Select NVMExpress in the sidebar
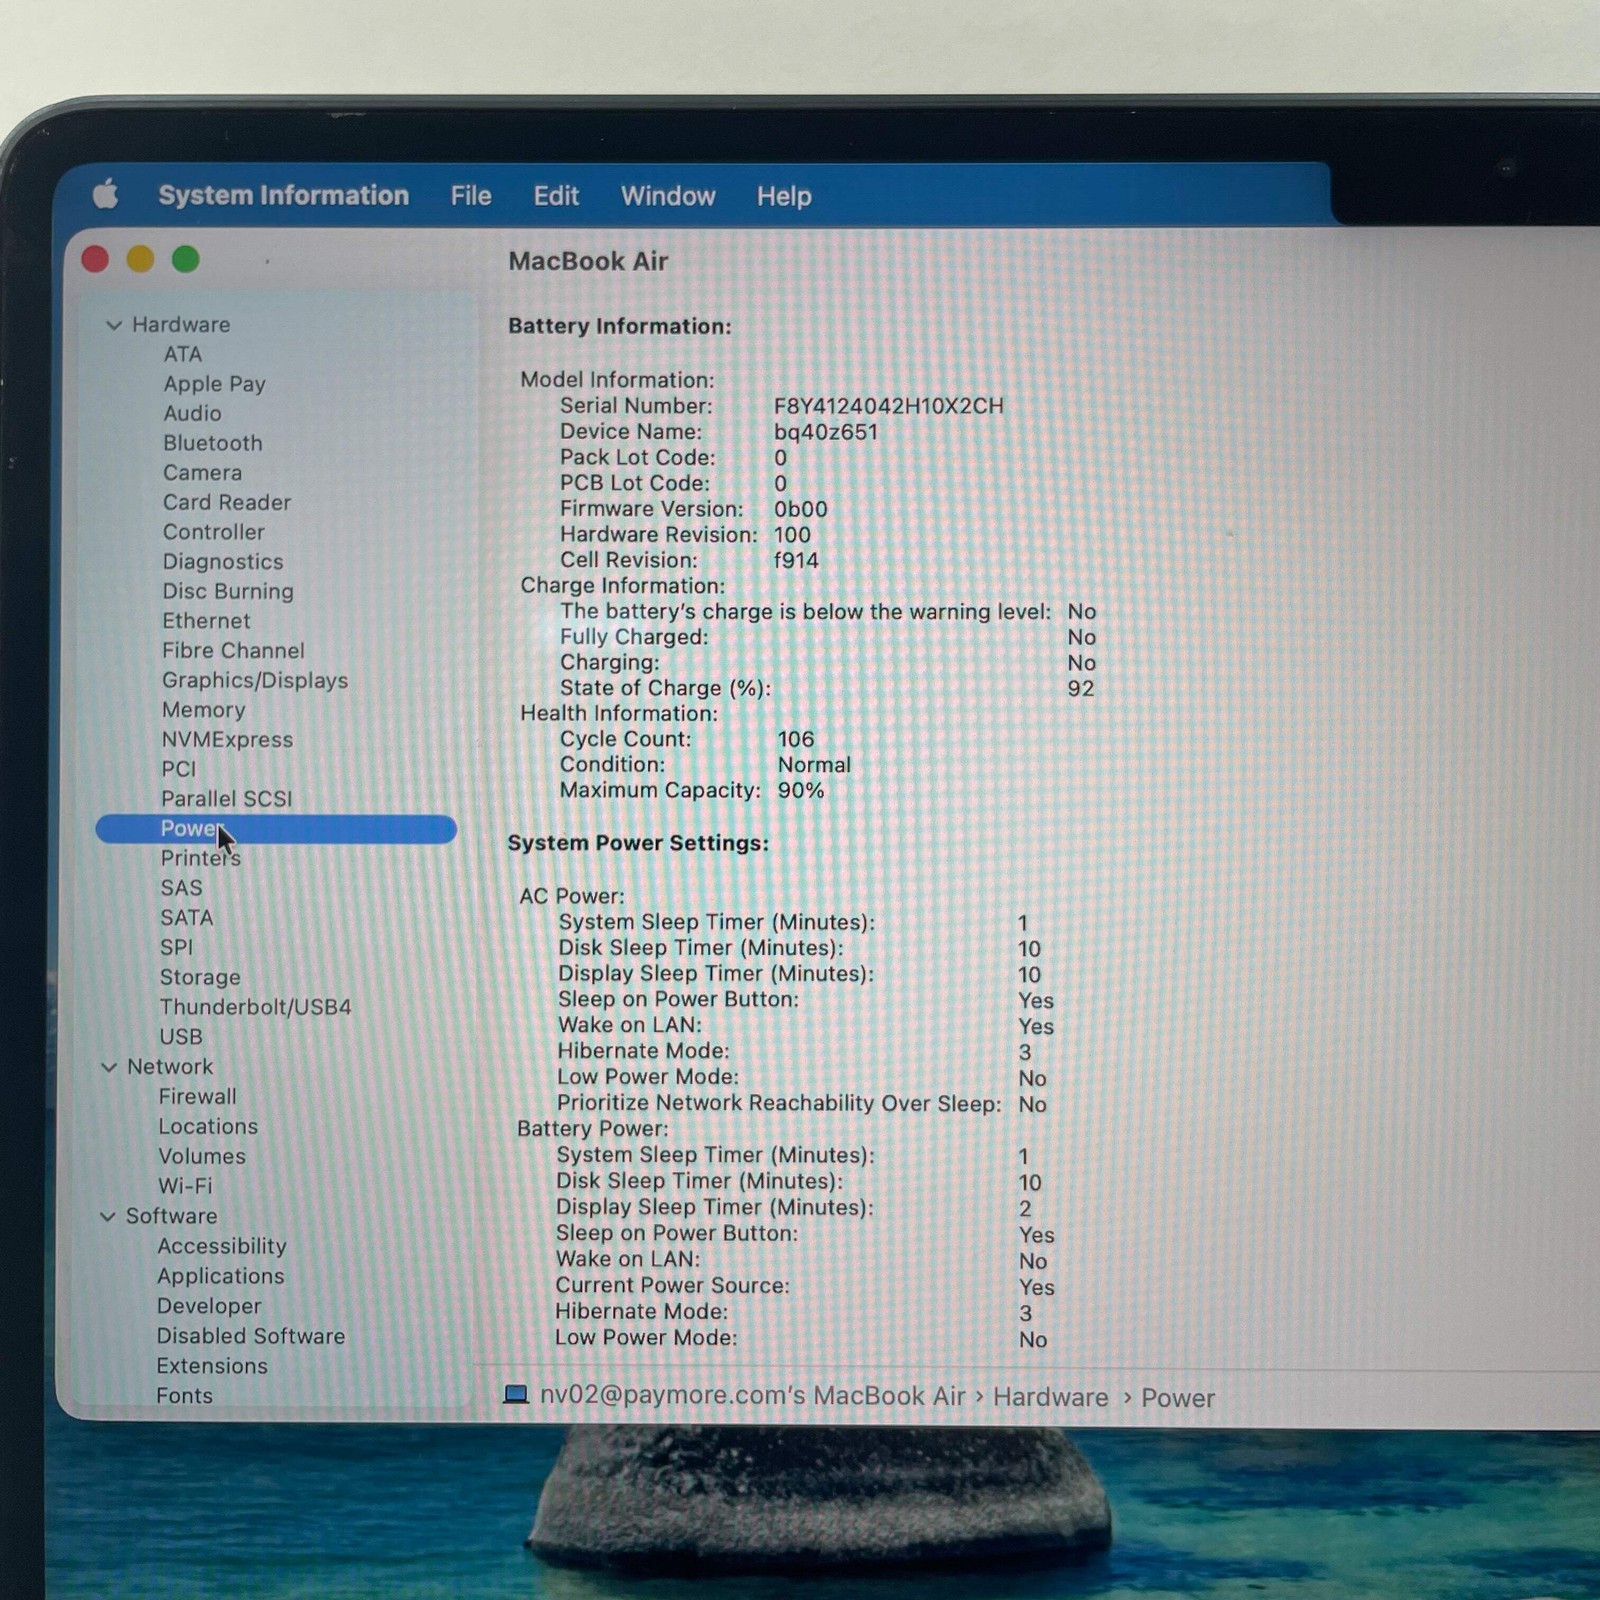The height and width of the screenshot is (1600, 1600). coord(227,740)
